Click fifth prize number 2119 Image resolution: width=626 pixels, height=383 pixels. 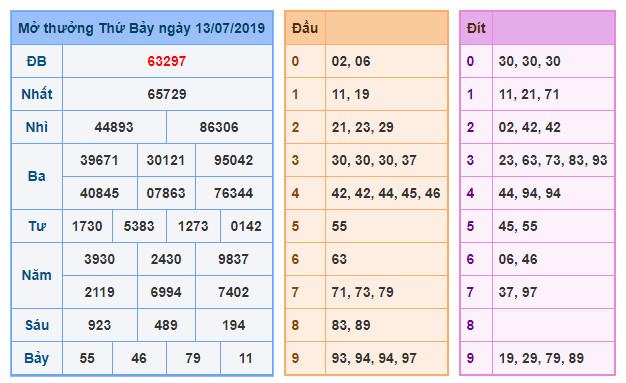click(x=99, y=292)
